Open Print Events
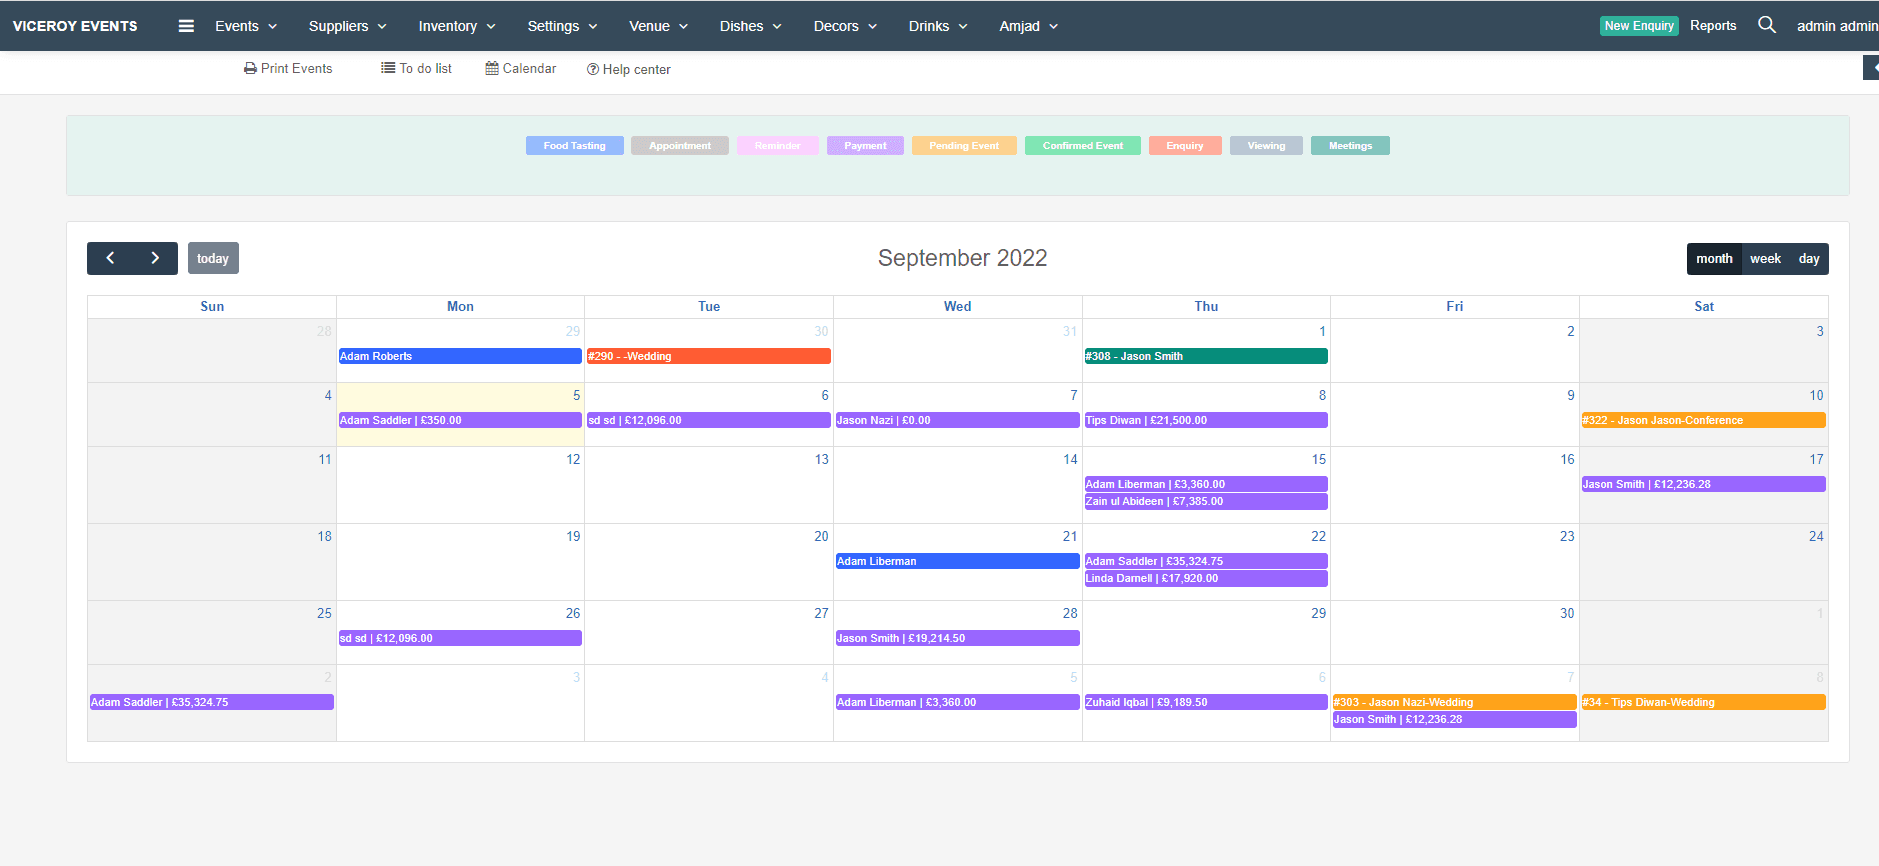This screenshot has height=866, width=1879. pos(288,68)
